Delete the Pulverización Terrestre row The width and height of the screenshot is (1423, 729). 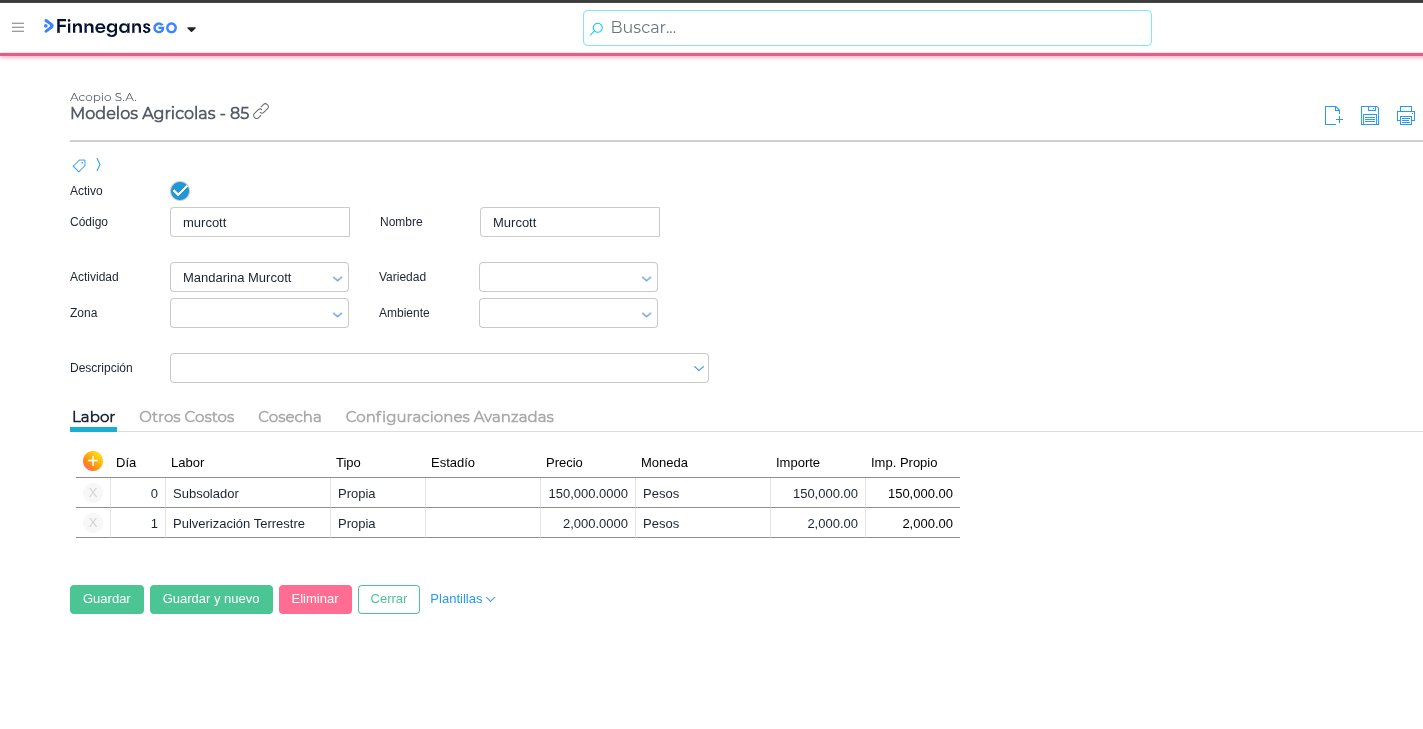pyautogui.click(x=93, y=523)
